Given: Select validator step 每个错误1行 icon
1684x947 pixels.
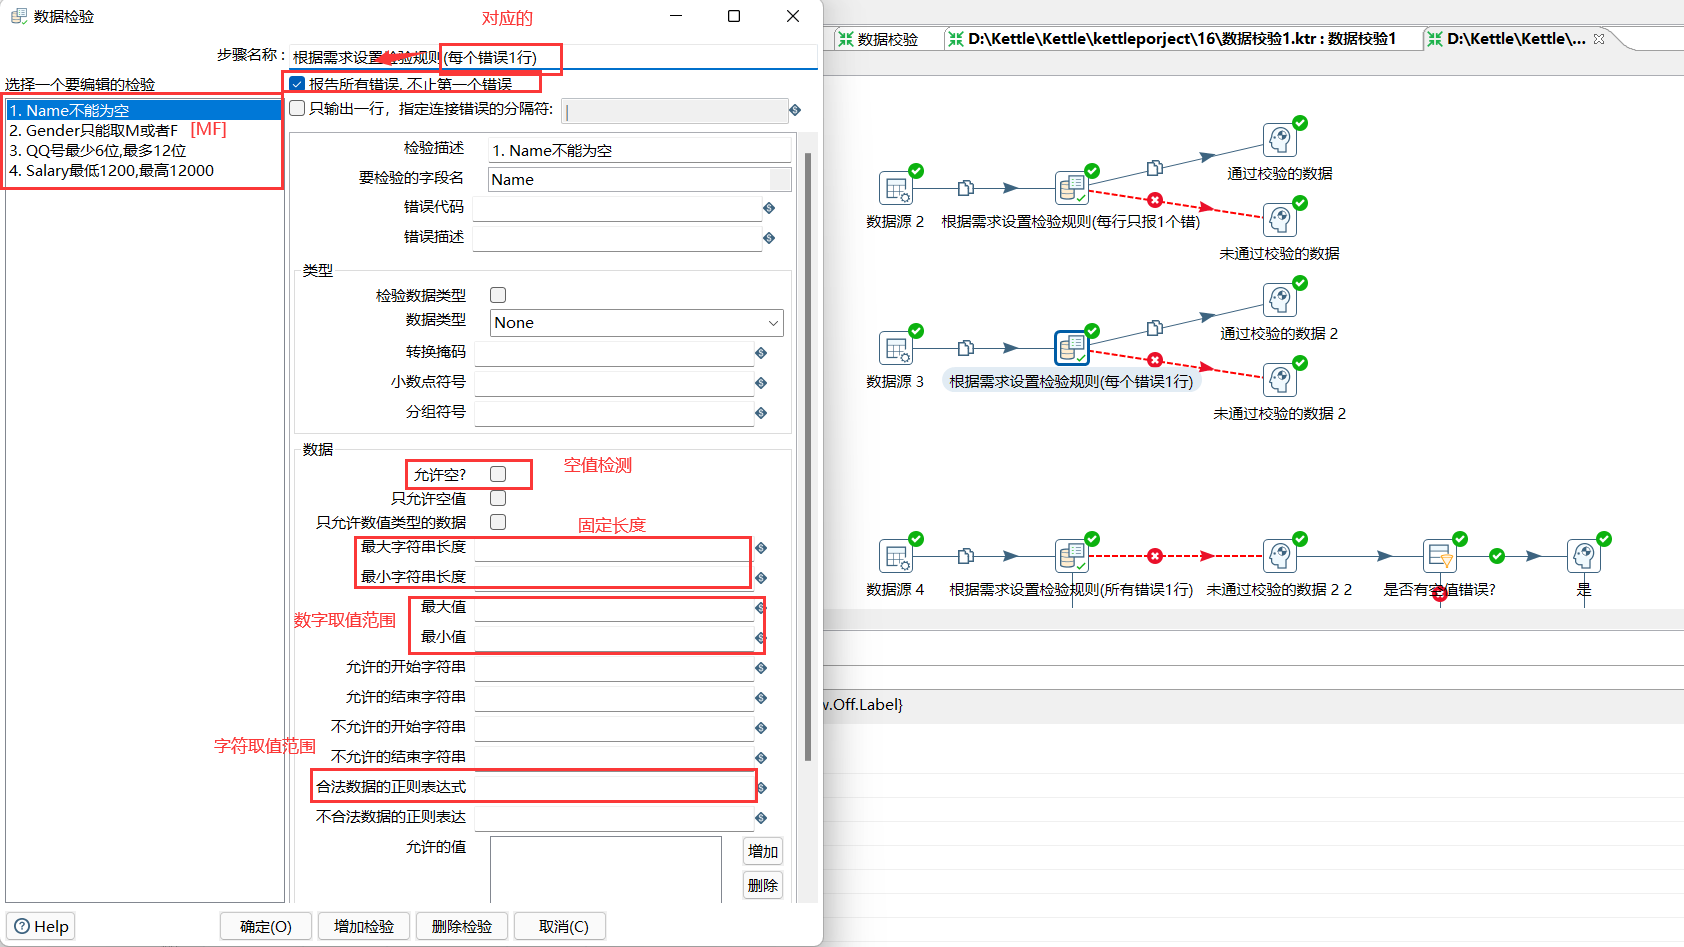Looking at the screenshot, I should pyautogui.click(x=1071, y=348).
